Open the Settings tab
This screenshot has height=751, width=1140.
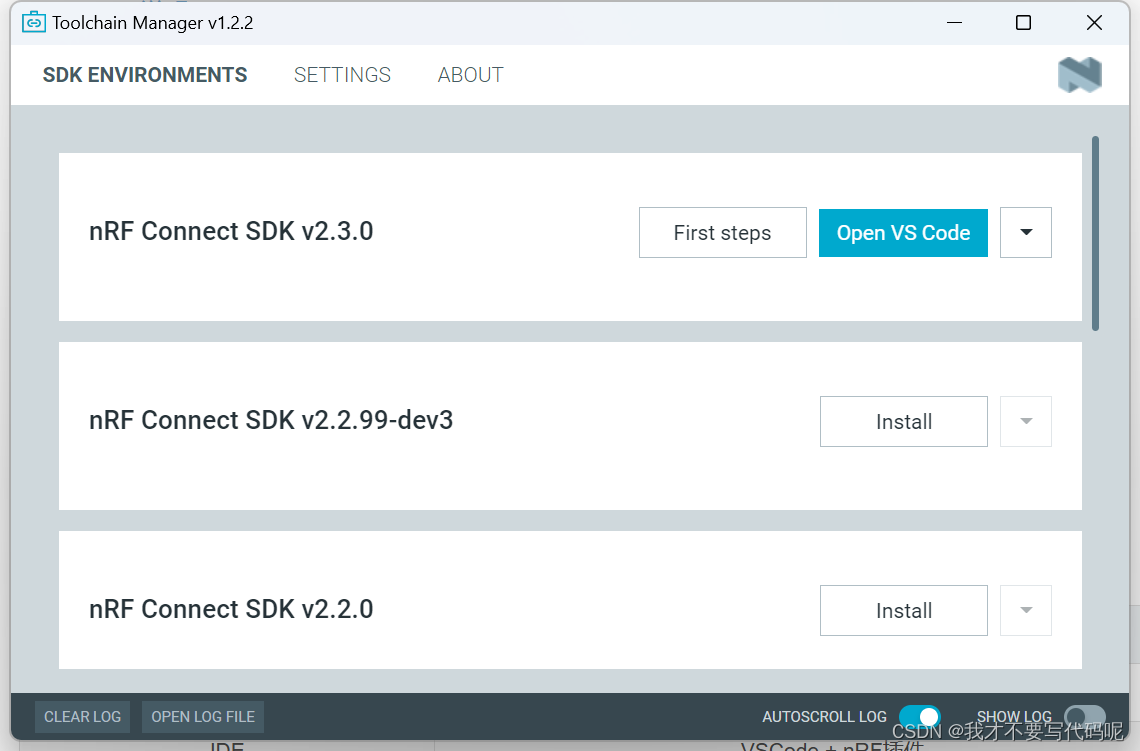pyautogui.click(x=342, y=75)
